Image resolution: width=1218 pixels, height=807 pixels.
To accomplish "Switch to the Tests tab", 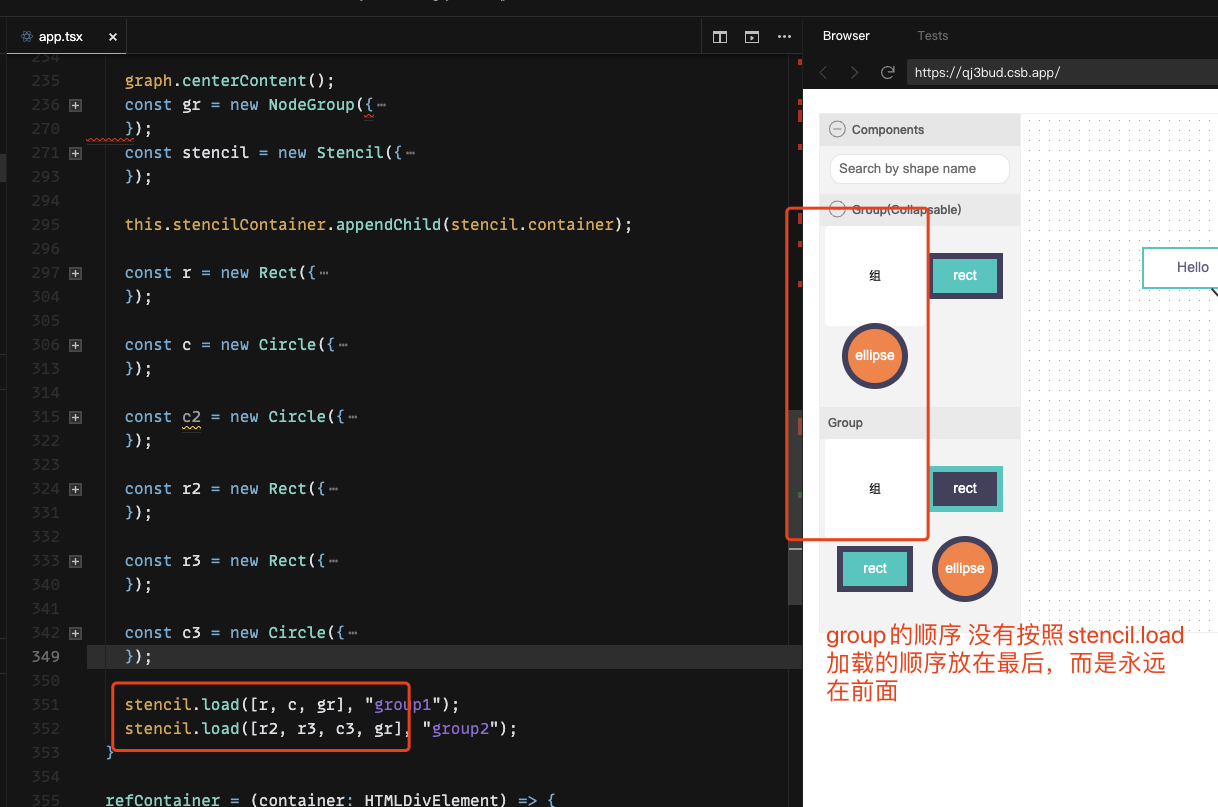I will [x=932, y=35].
